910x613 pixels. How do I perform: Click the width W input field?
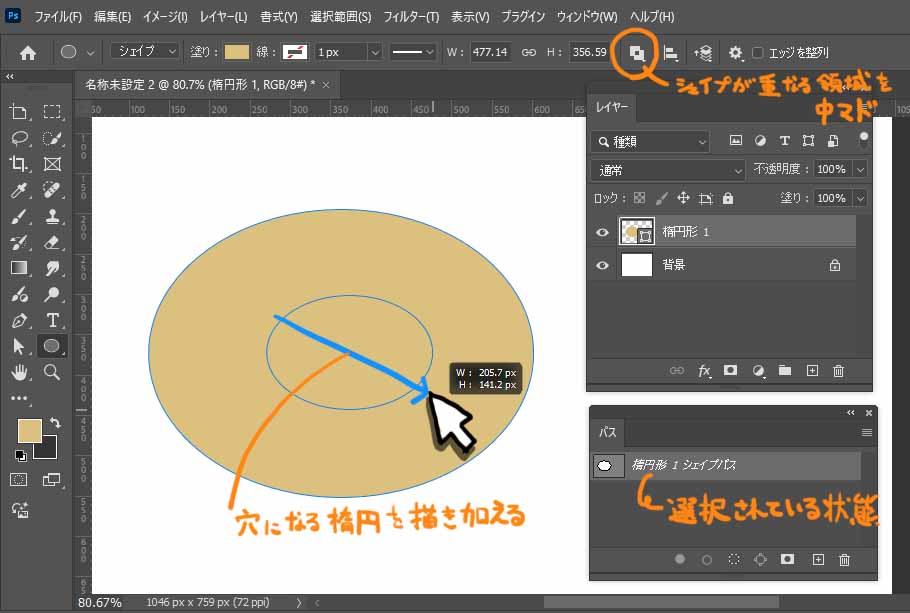coord(490,52)
